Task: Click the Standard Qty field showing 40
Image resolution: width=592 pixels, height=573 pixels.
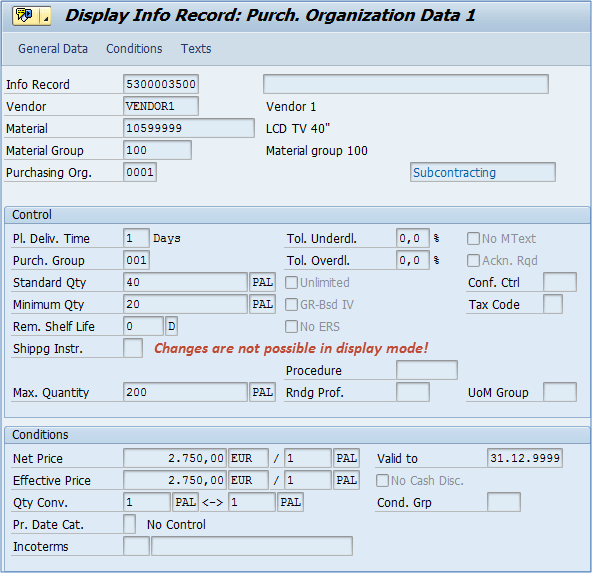Action: [185, 282]
